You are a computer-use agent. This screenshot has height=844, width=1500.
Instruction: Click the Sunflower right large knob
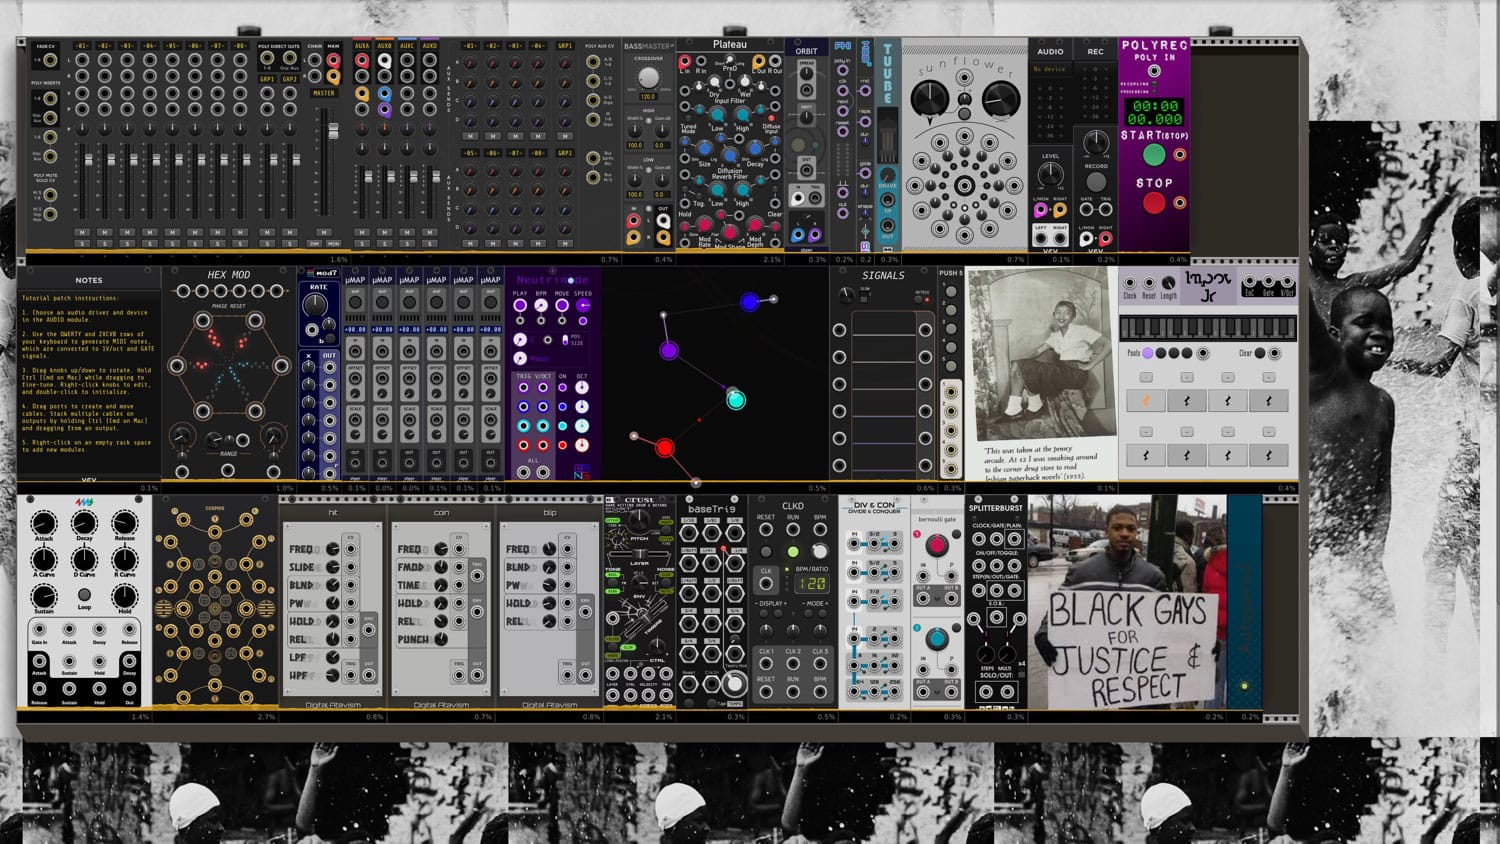tap(1000, 97)
